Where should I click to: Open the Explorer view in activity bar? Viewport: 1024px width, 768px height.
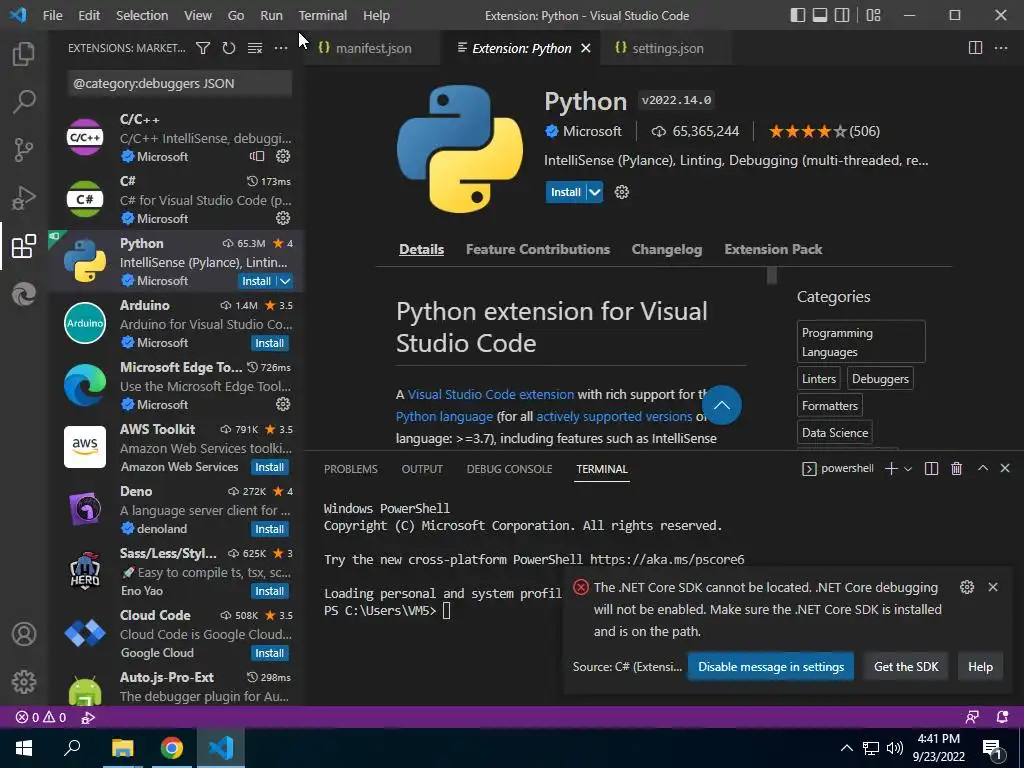[24, 54]
